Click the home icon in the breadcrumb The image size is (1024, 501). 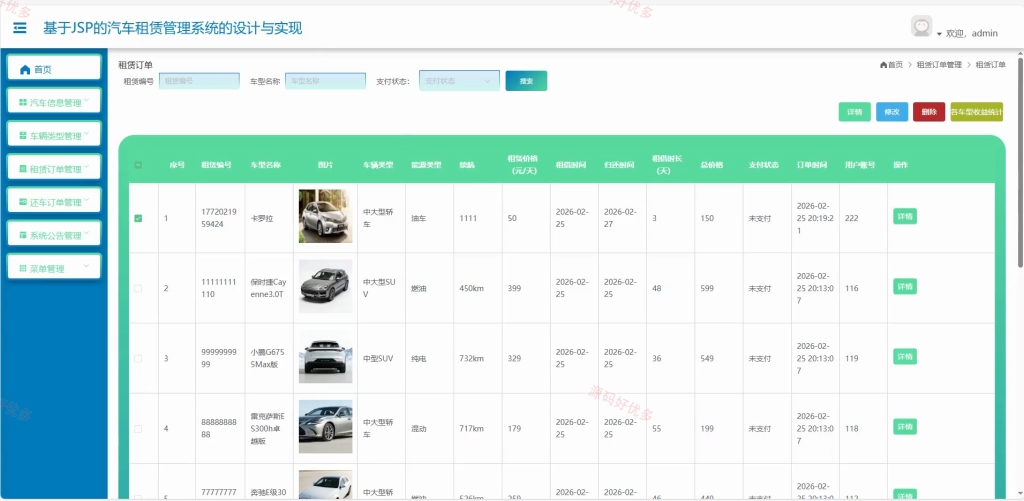click(x=884, y=65)
